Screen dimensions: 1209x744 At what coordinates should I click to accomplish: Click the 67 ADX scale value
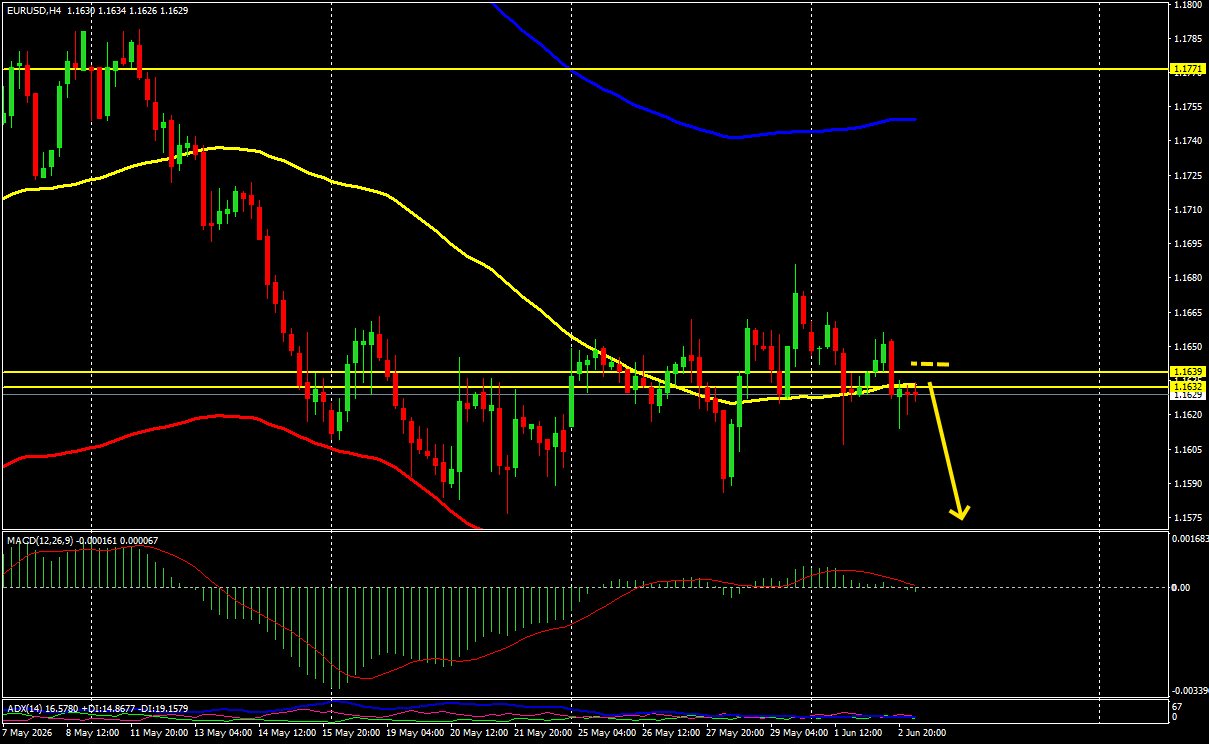coord(1178,707)
